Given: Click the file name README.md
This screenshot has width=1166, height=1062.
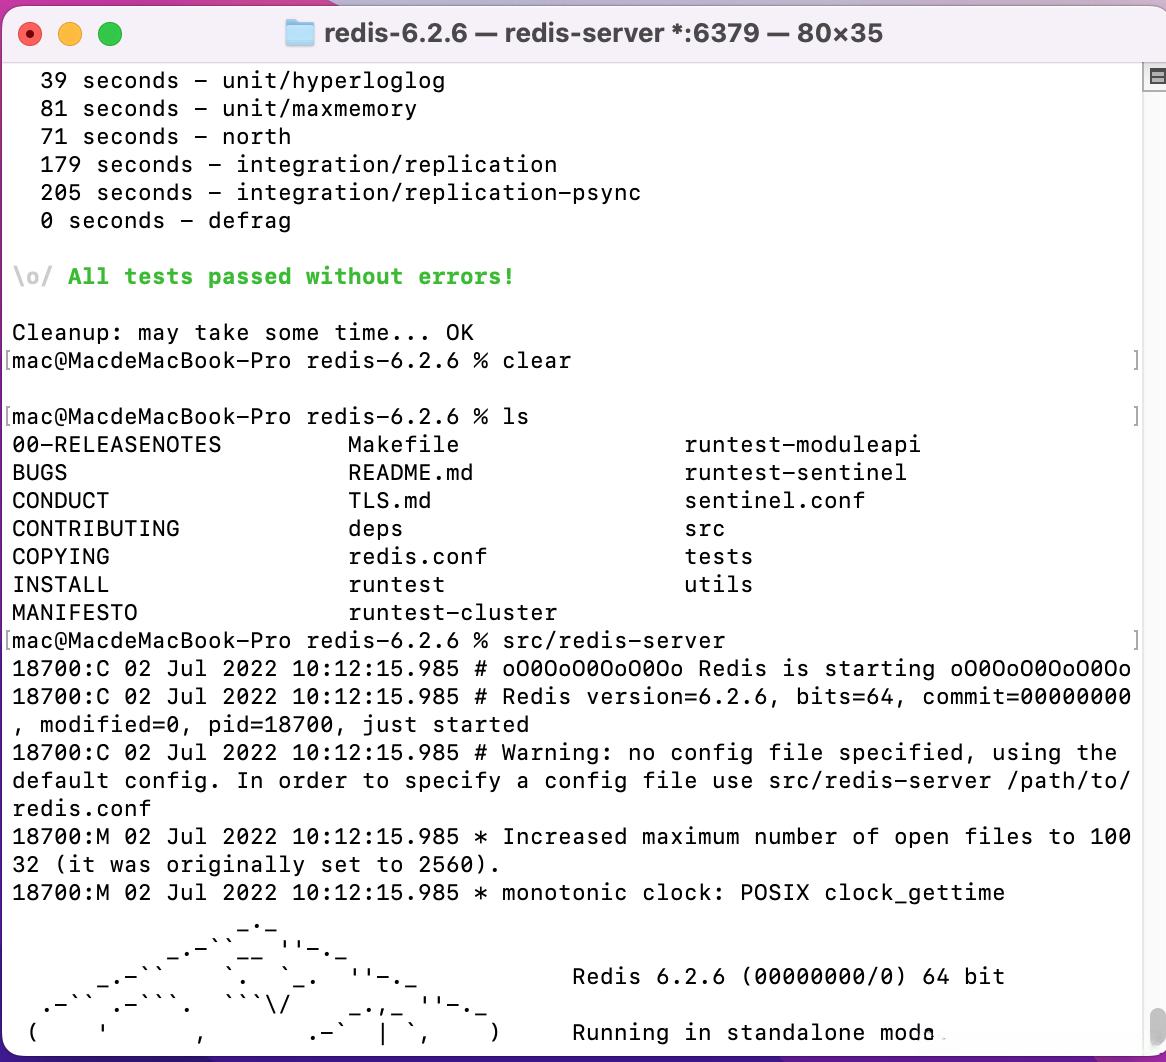Looking at the screenshot, I should [x=410, y=473].
